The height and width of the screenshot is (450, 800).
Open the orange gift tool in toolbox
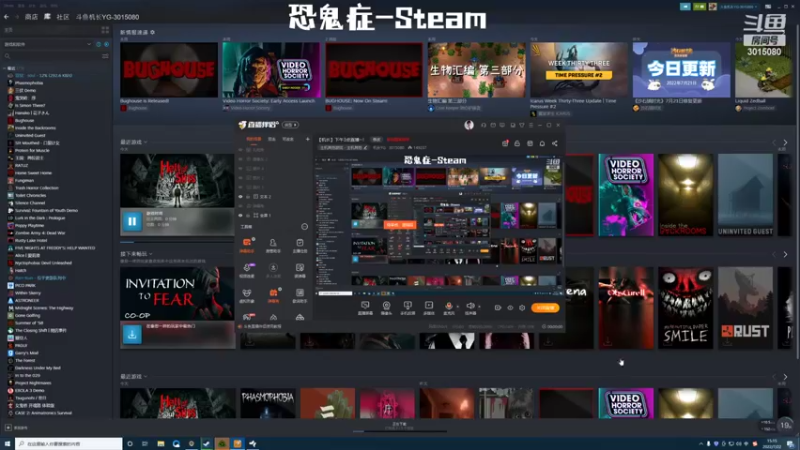pyautogui.click(x=273, y=295)
